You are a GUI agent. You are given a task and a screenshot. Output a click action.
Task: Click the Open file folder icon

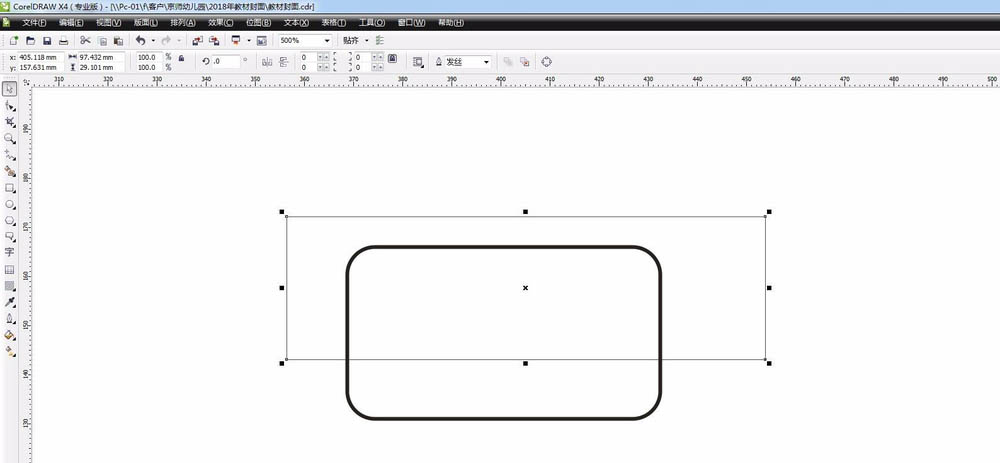tap(30, 40)
